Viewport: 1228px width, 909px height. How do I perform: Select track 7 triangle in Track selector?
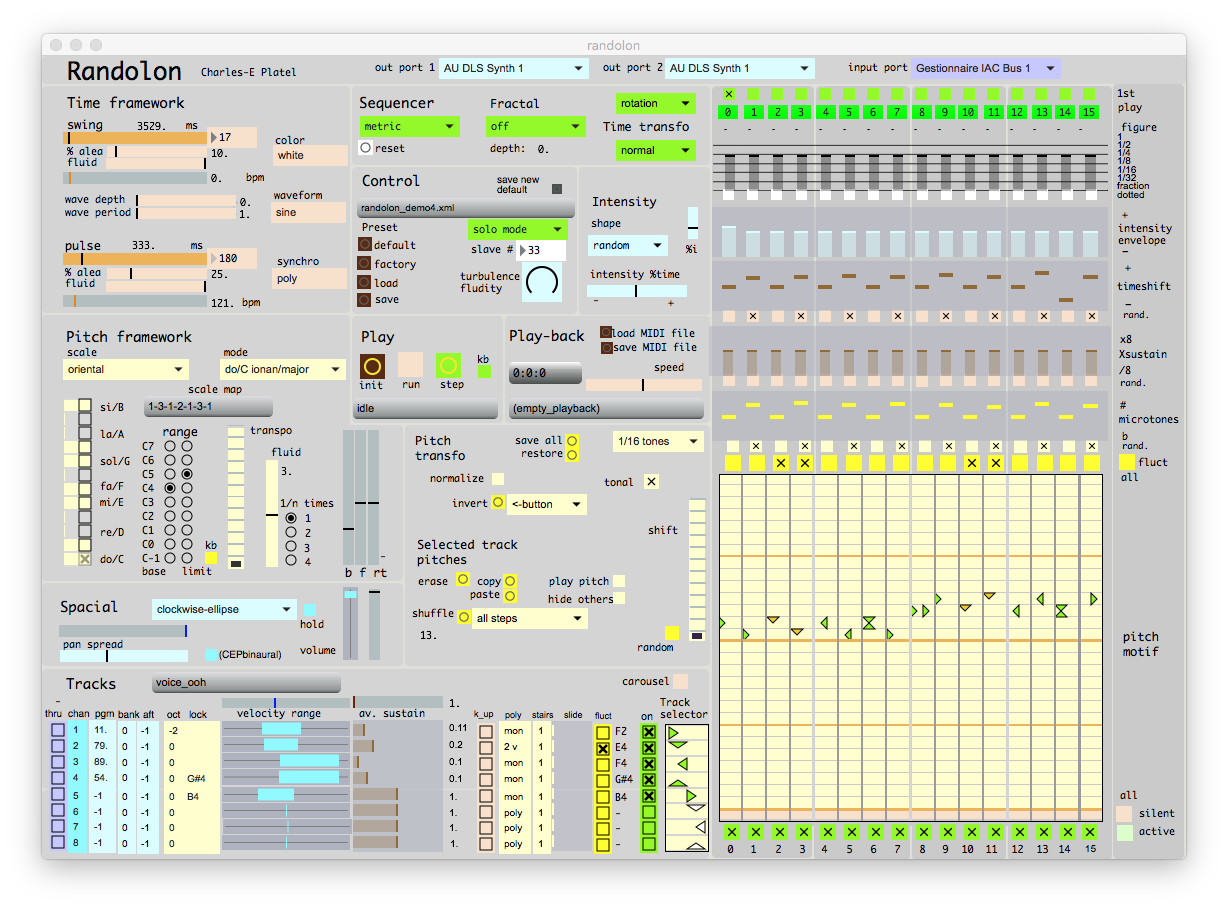pos(699,827)
